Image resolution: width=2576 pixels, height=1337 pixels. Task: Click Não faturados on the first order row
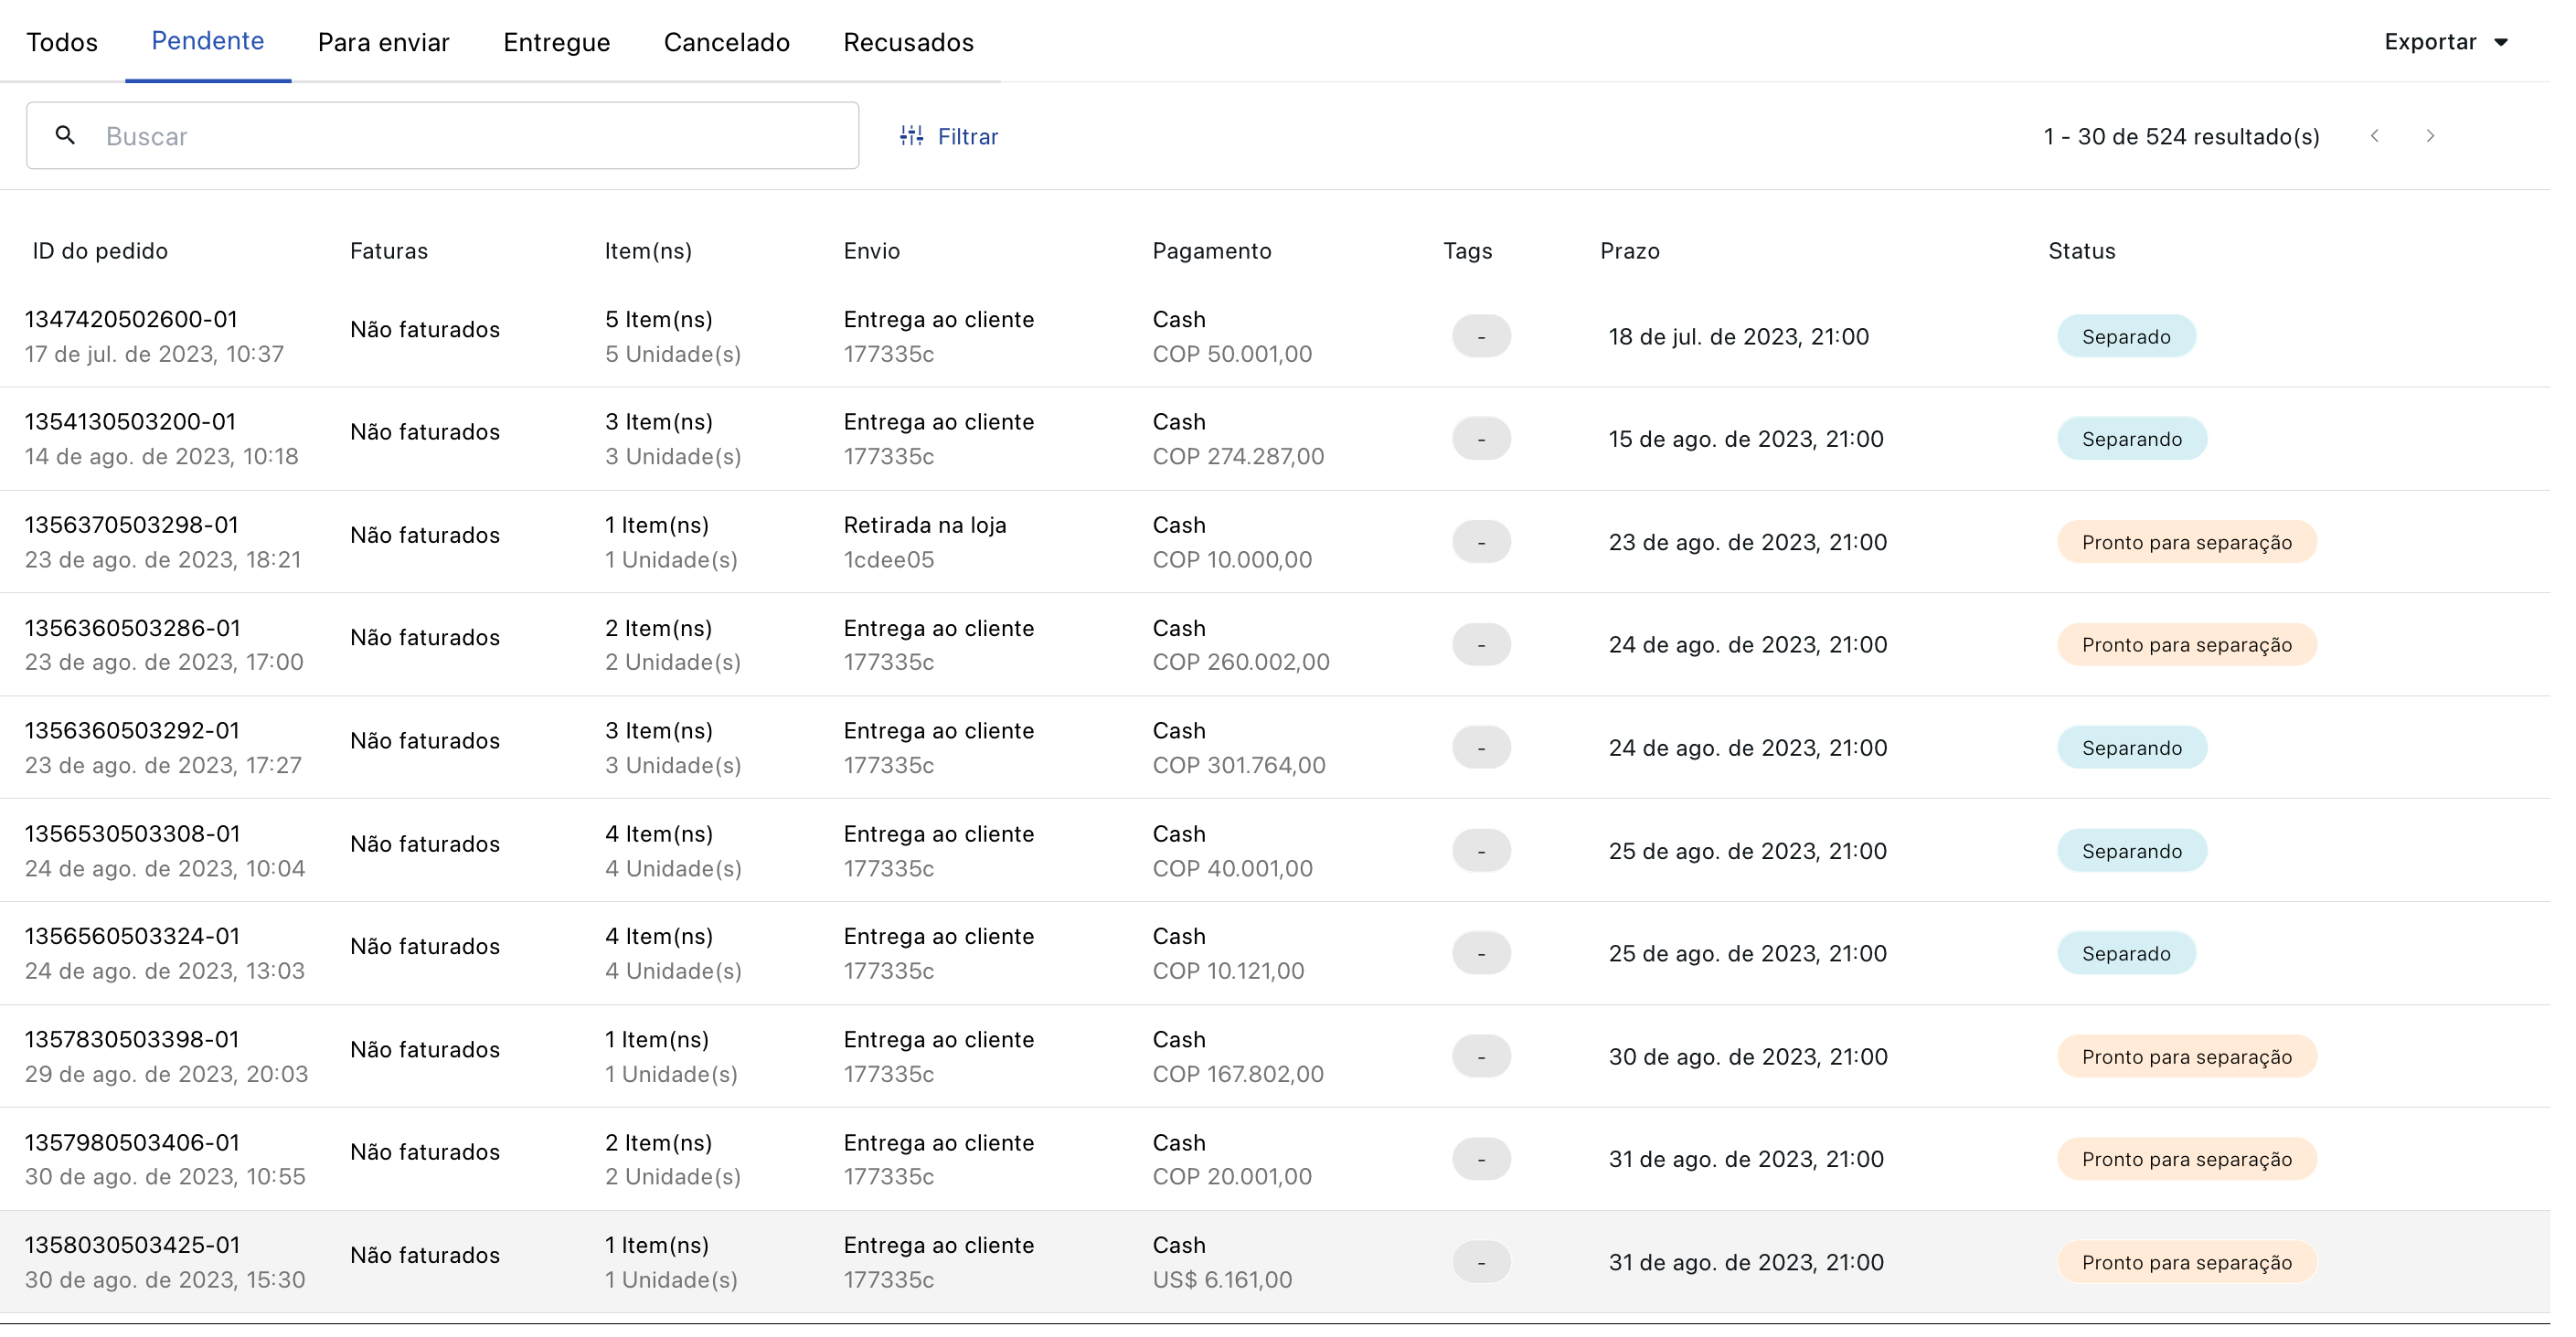tap(424, 329)
